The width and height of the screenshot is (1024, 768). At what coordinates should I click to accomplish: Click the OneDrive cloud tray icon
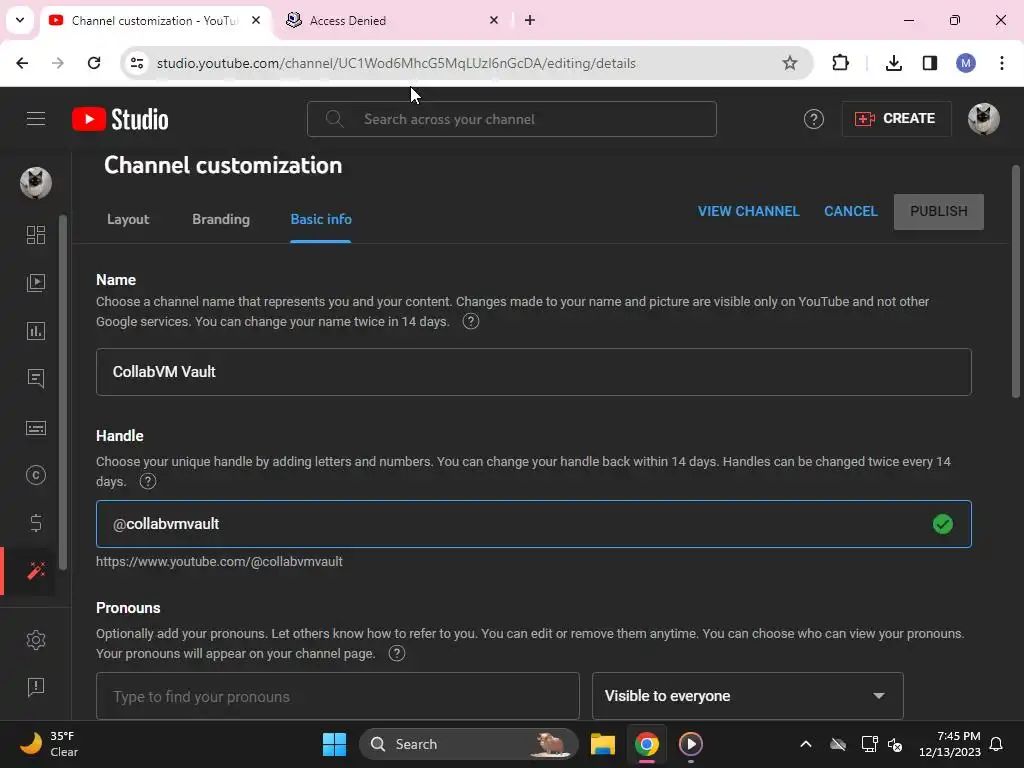(838, 744)
